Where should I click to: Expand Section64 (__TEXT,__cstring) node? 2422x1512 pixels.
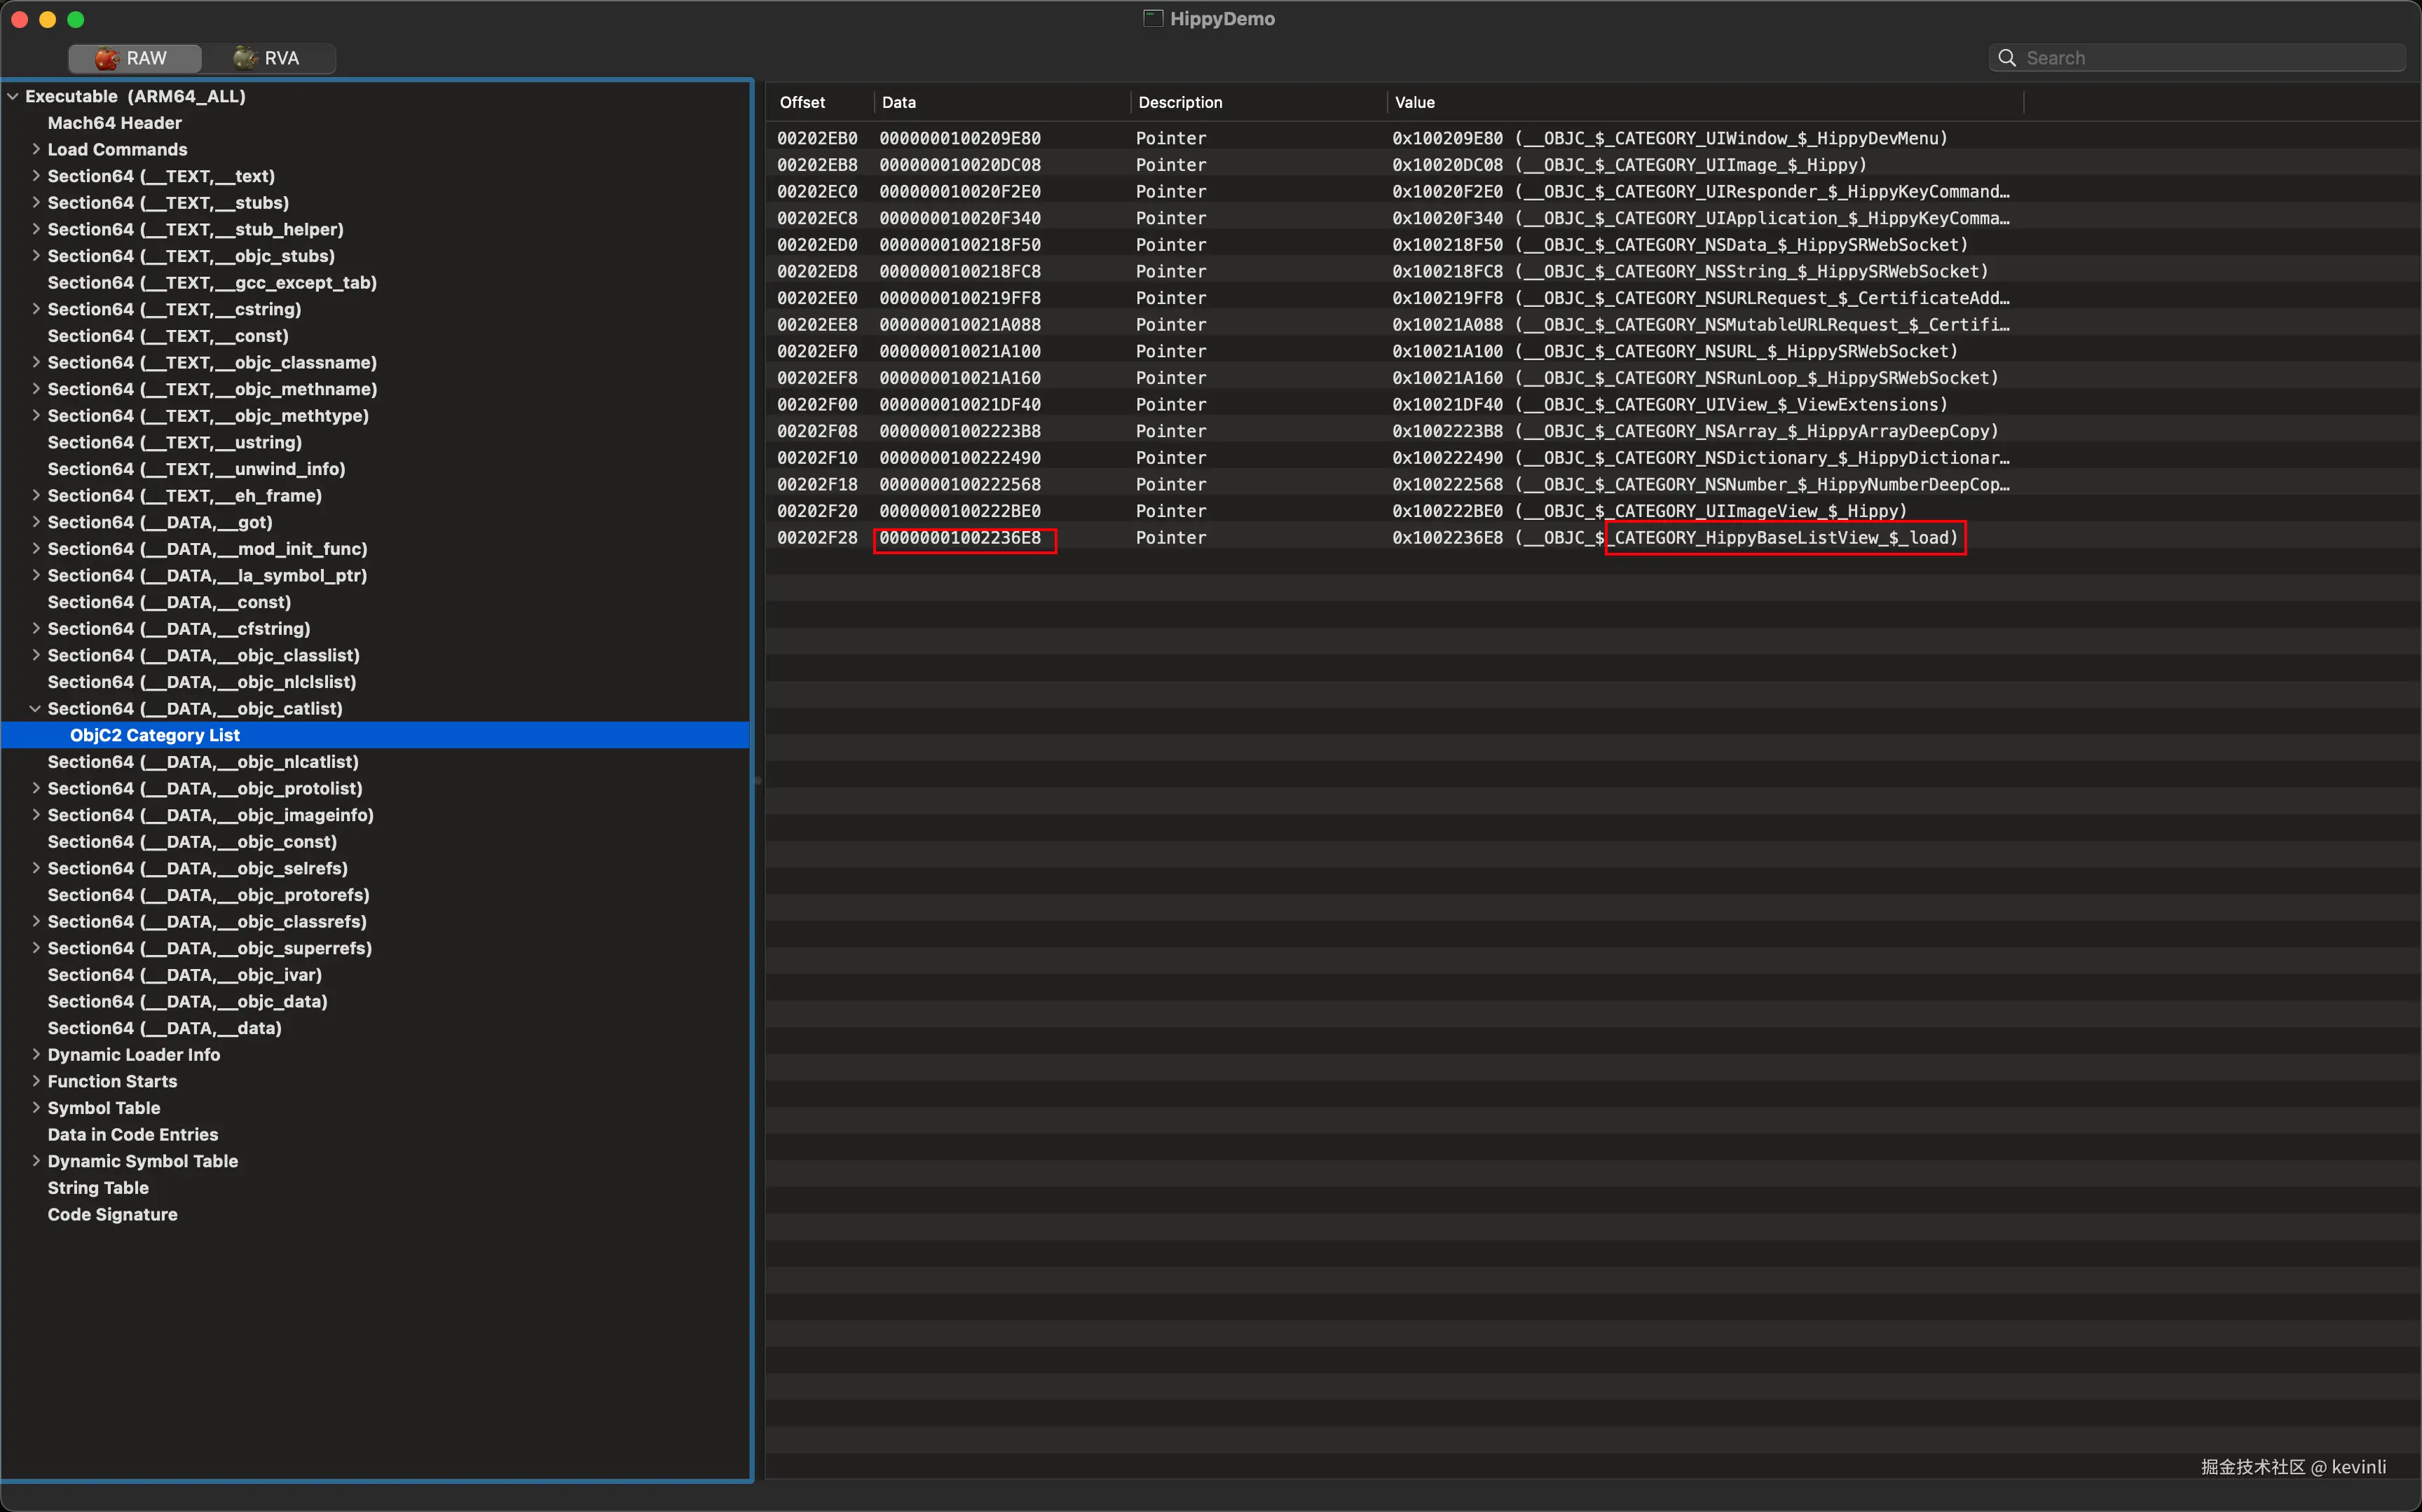(x=36, y=309)
